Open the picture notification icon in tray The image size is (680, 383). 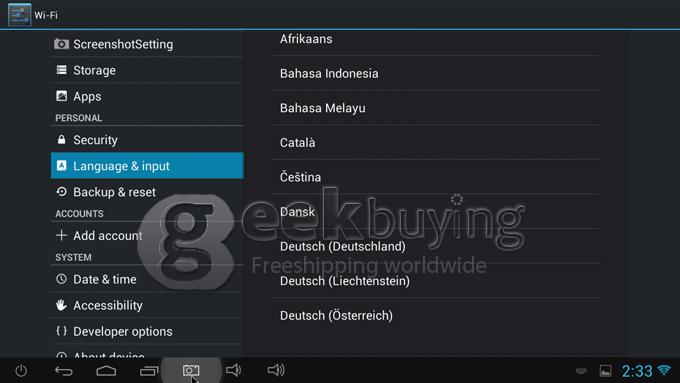coord(605,371)
